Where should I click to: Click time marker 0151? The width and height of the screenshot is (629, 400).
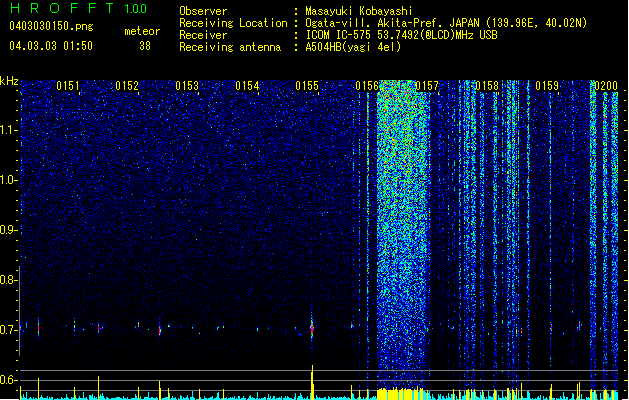pos(68,86)
